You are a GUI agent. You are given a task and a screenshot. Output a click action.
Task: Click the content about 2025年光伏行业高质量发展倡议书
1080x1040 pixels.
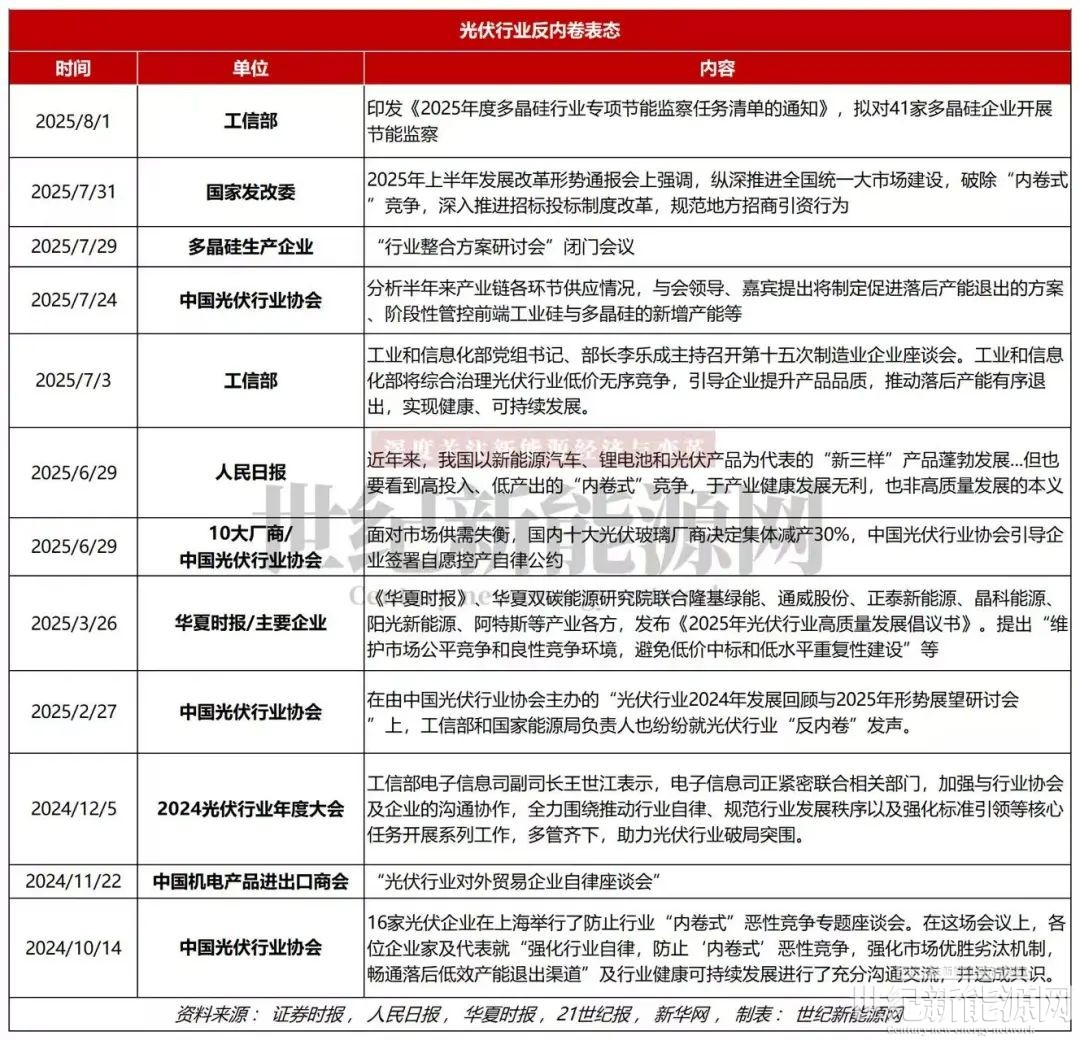717,623
